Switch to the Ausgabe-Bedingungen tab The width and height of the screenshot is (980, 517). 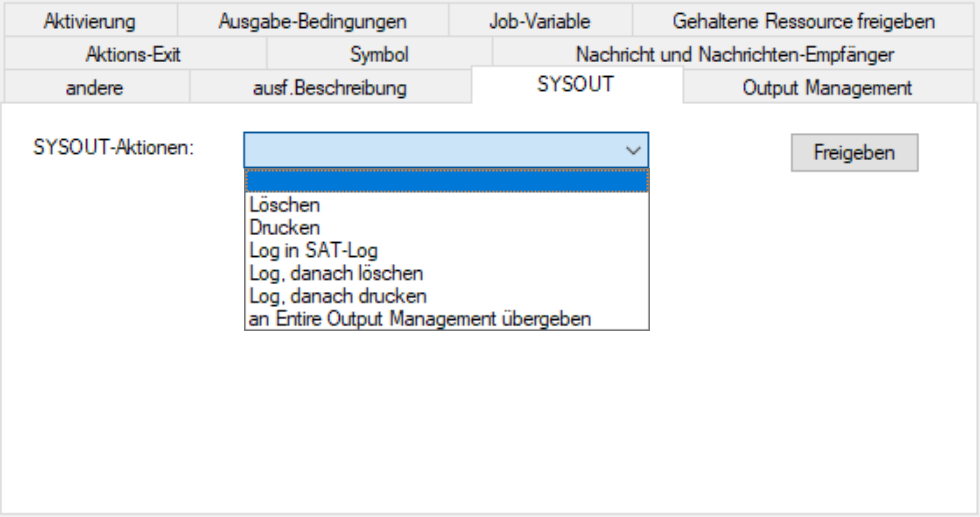(312, 20)
